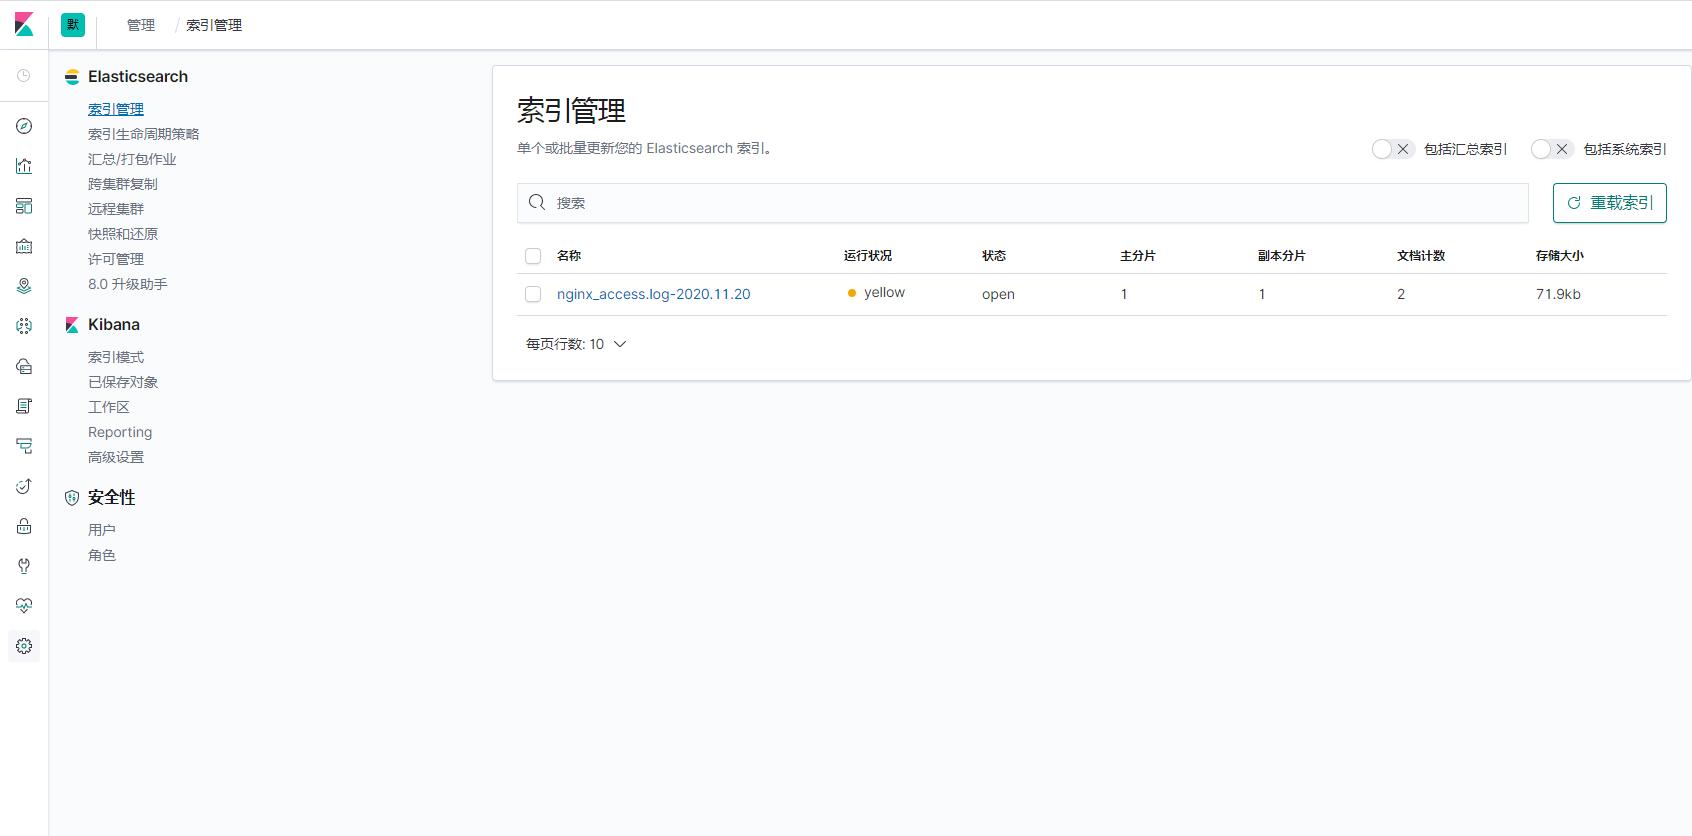1692x836 pixels.
Task: Open Logs icon in sidebar
Action: 24,406
